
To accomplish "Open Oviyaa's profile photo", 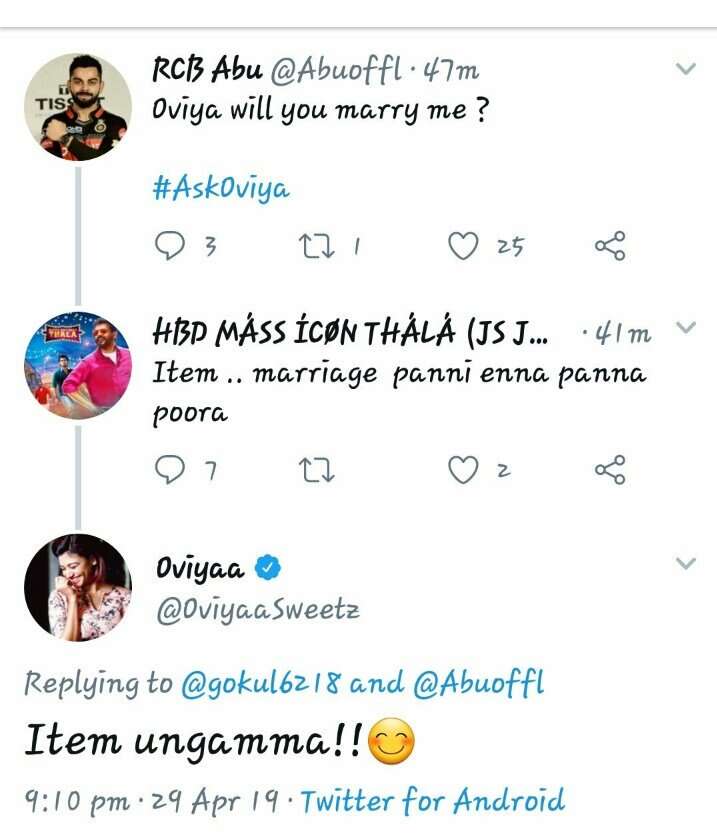I will [77, 587].
